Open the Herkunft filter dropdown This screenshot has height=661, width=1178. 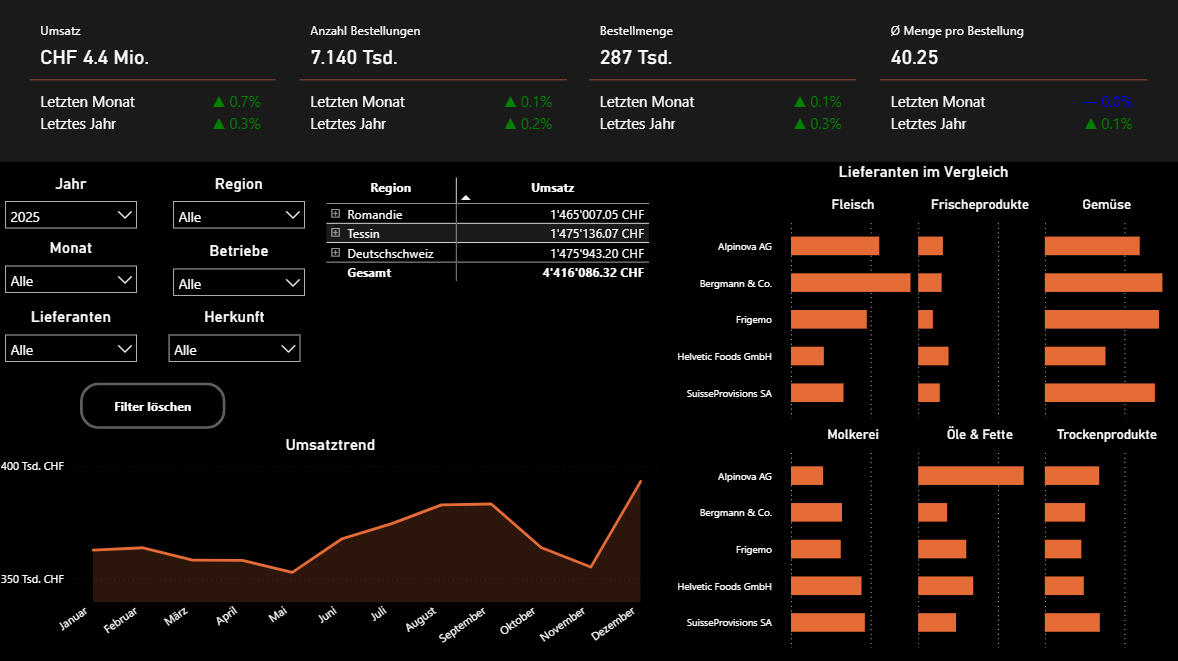point(235,349)
